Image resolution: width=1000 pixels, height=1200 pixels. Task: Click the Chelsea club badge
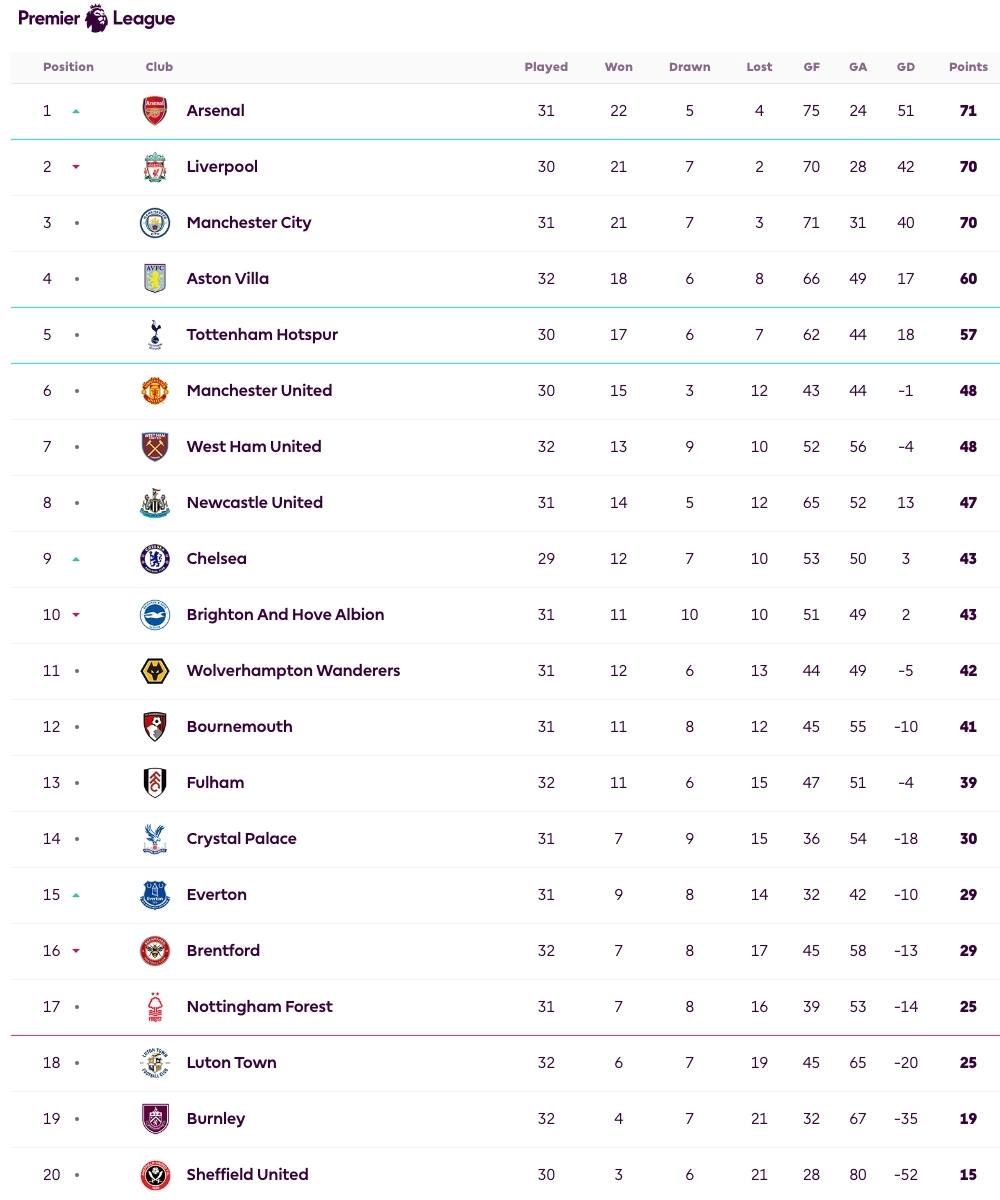click(155, 559)
